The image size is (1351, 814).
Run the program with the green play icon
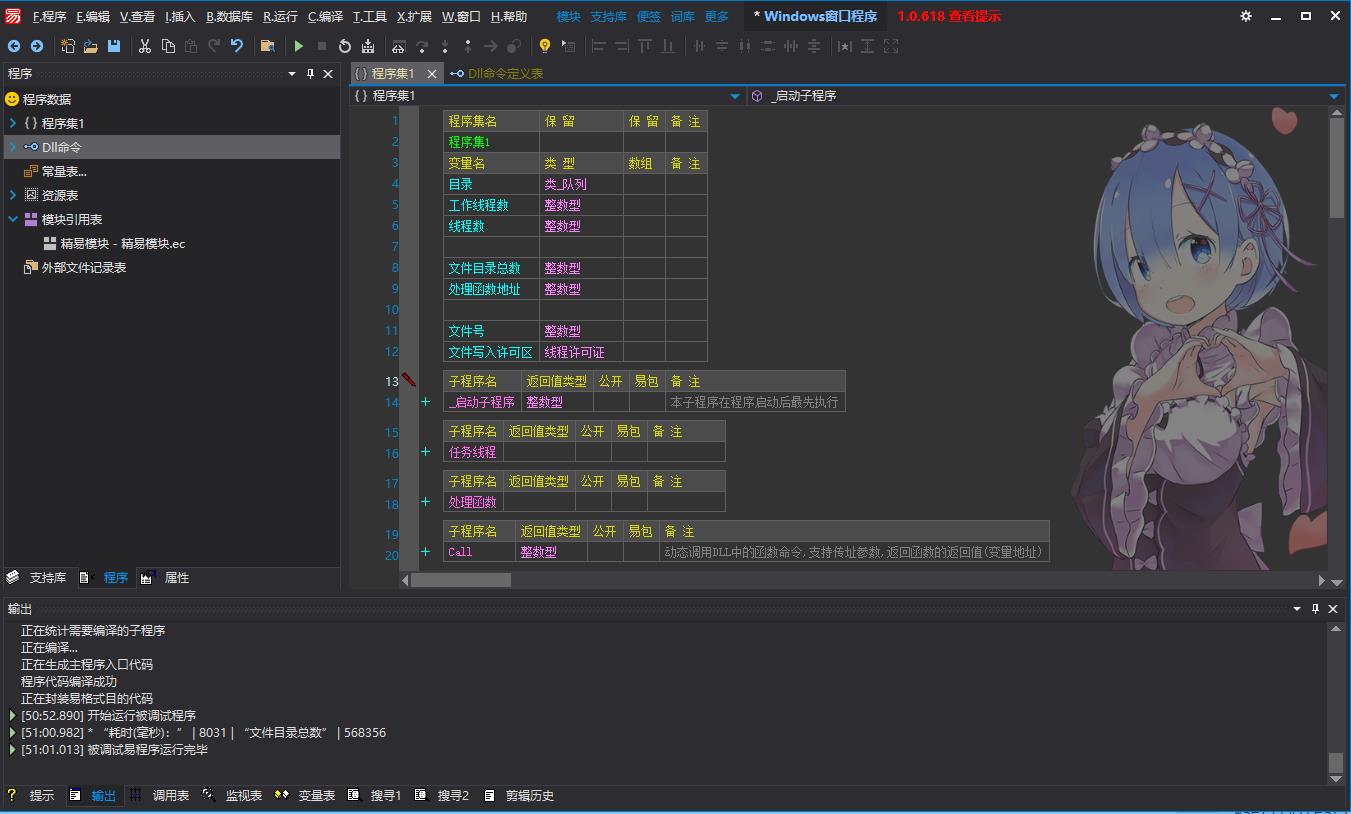point(299,46)
